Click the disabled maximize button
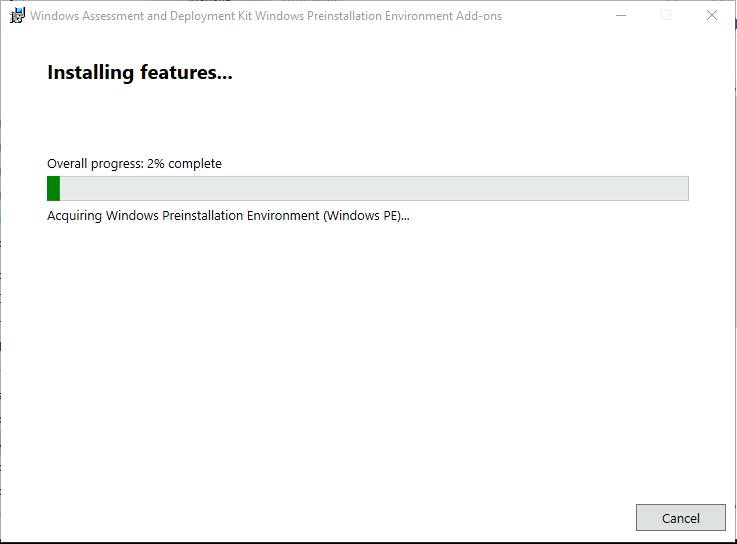Screen dimensions: 737x544 666,16
